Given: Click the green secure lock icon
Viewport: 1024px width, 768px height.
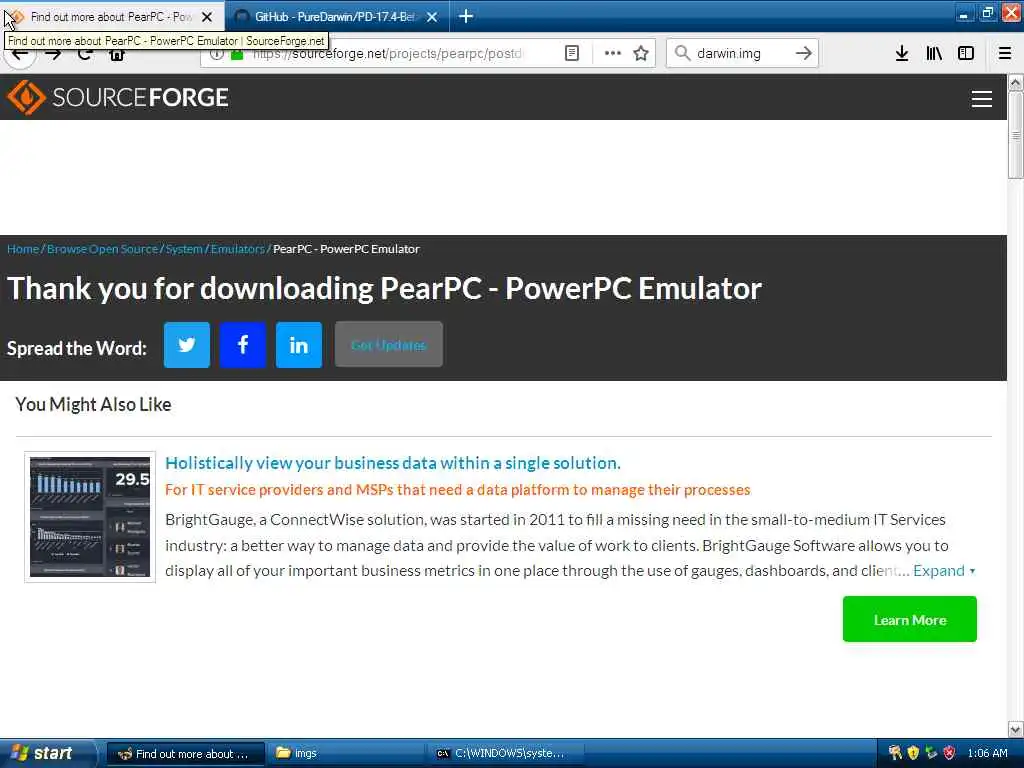Looking at the screenshot, I should [237, 54].
